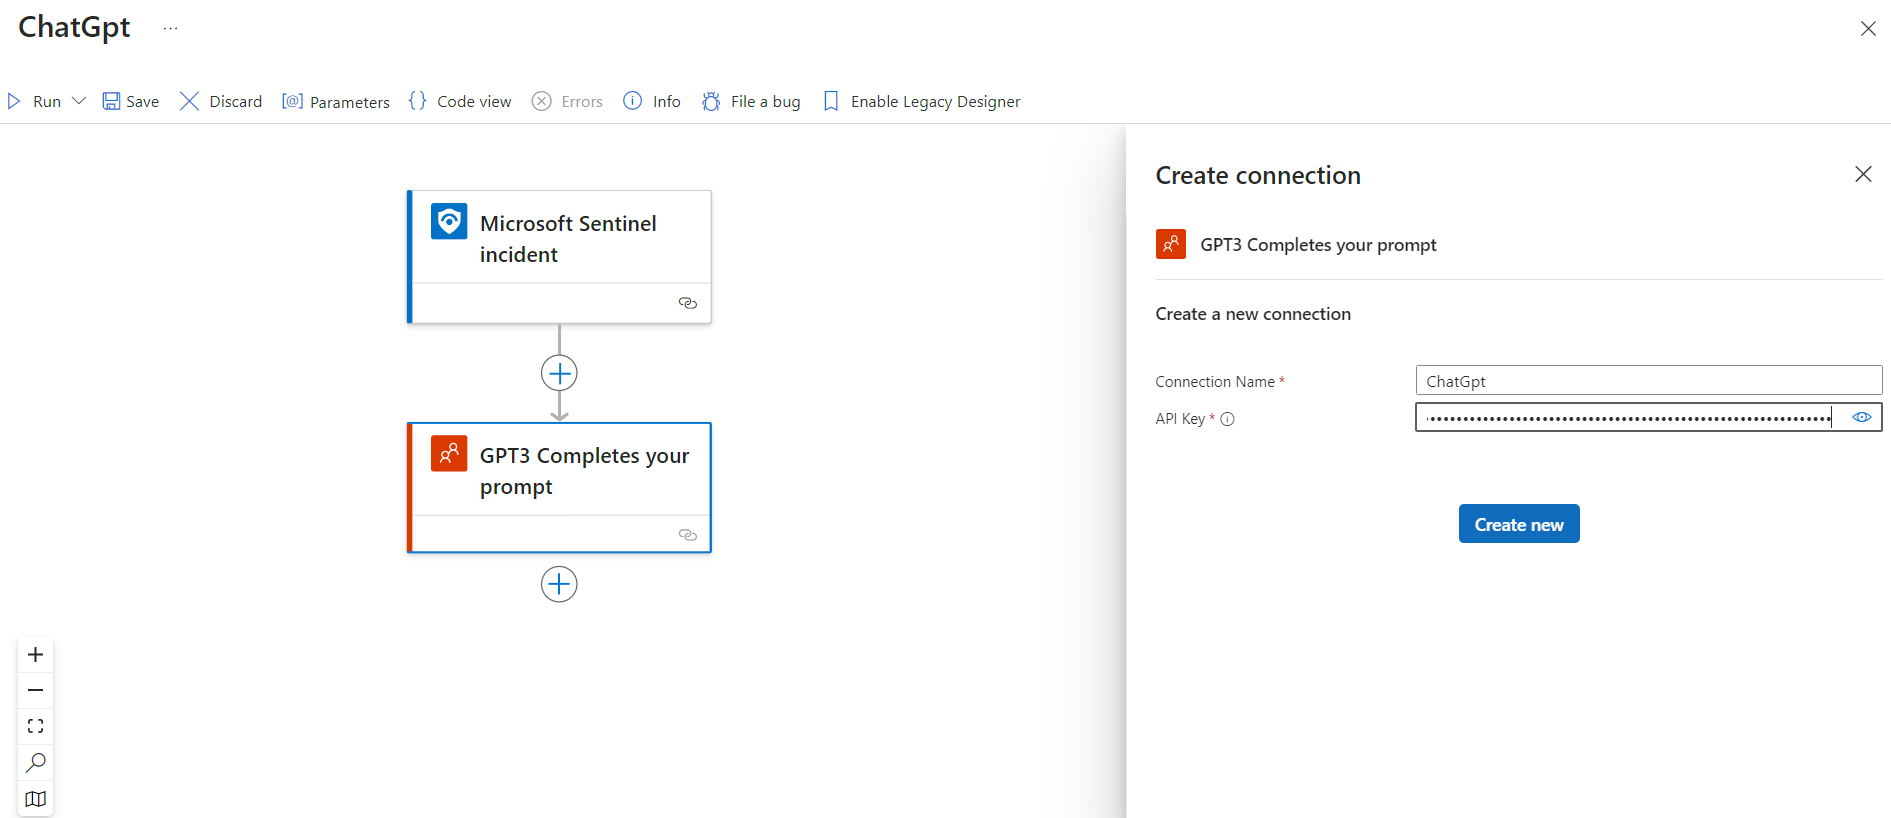Viewport: 1891px width, 818px height.
Task: Click the Create new button
Action: 1519,524
